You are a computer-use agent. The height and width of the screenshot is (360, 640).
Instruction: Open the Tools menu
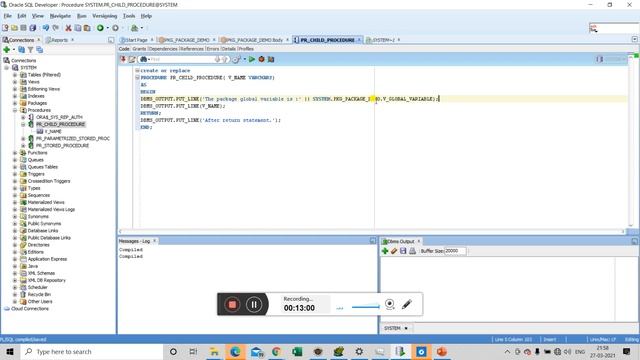[129, 16]
